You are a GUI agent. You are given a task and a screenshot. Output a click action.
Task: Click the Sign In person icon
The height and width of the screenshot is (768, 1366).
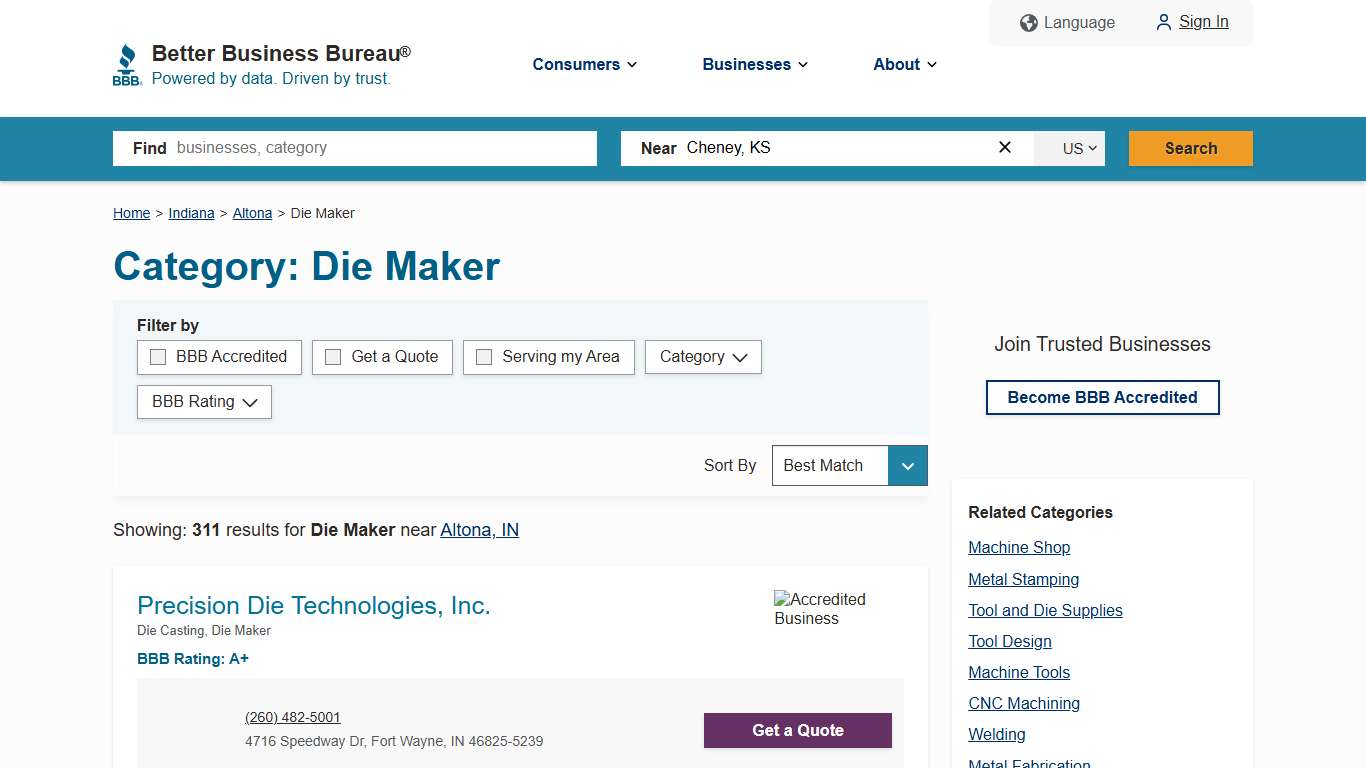(1163, 21)
